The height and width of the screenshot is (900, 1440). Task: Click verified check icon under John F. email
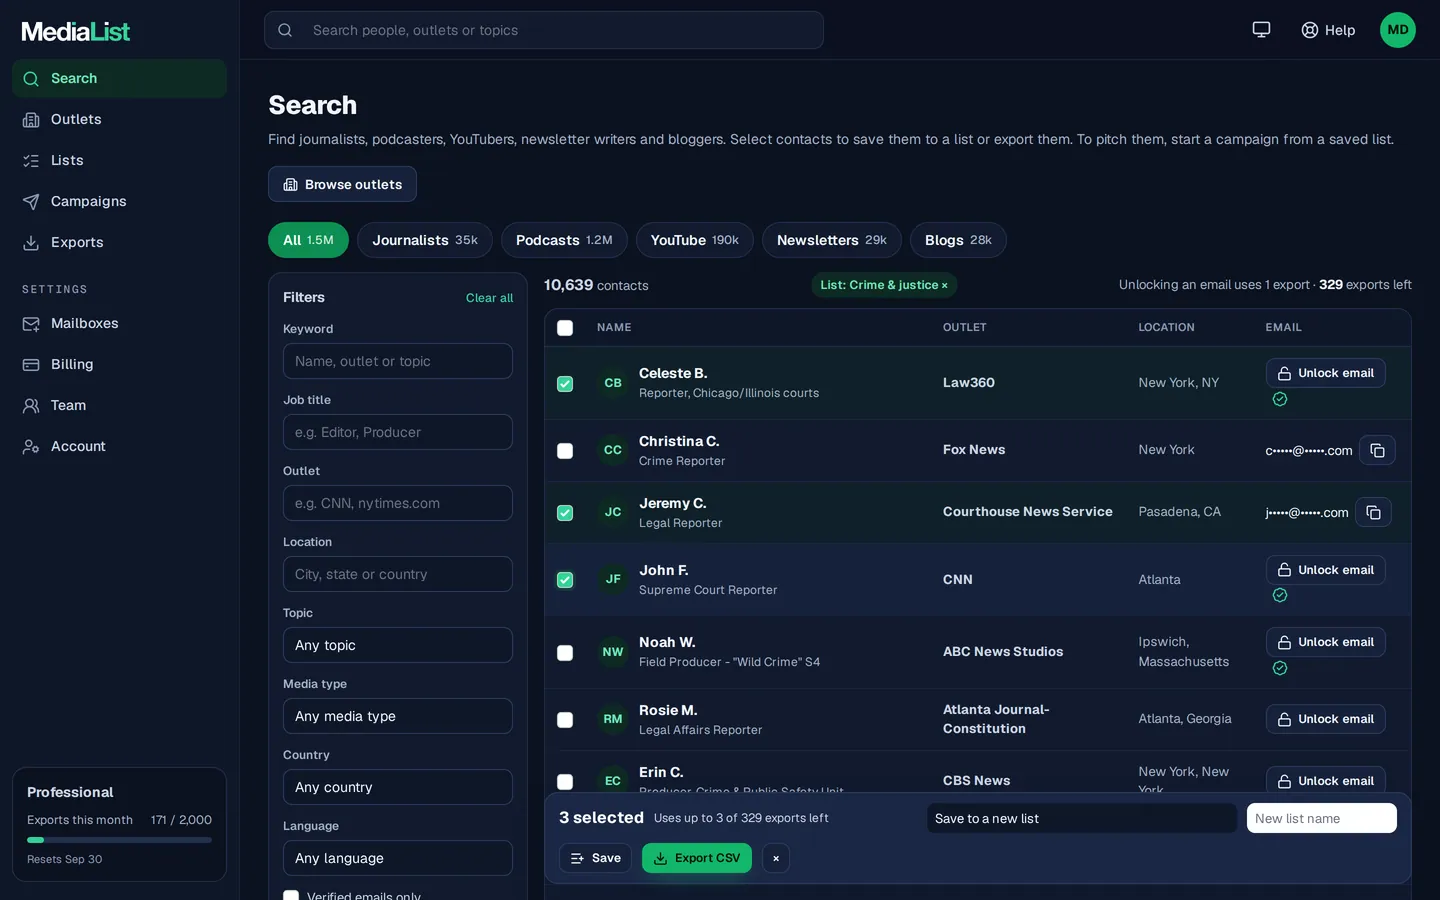(x=1279, y=595)
